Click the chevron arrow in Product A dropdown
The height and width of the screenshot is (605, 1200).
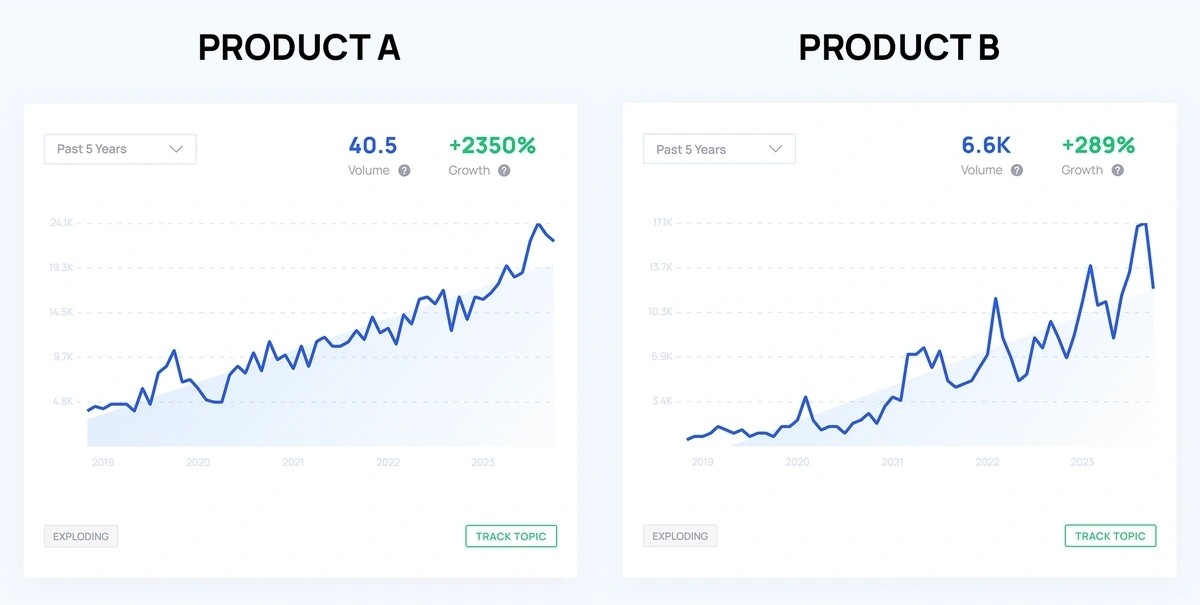tap(177, 149)
